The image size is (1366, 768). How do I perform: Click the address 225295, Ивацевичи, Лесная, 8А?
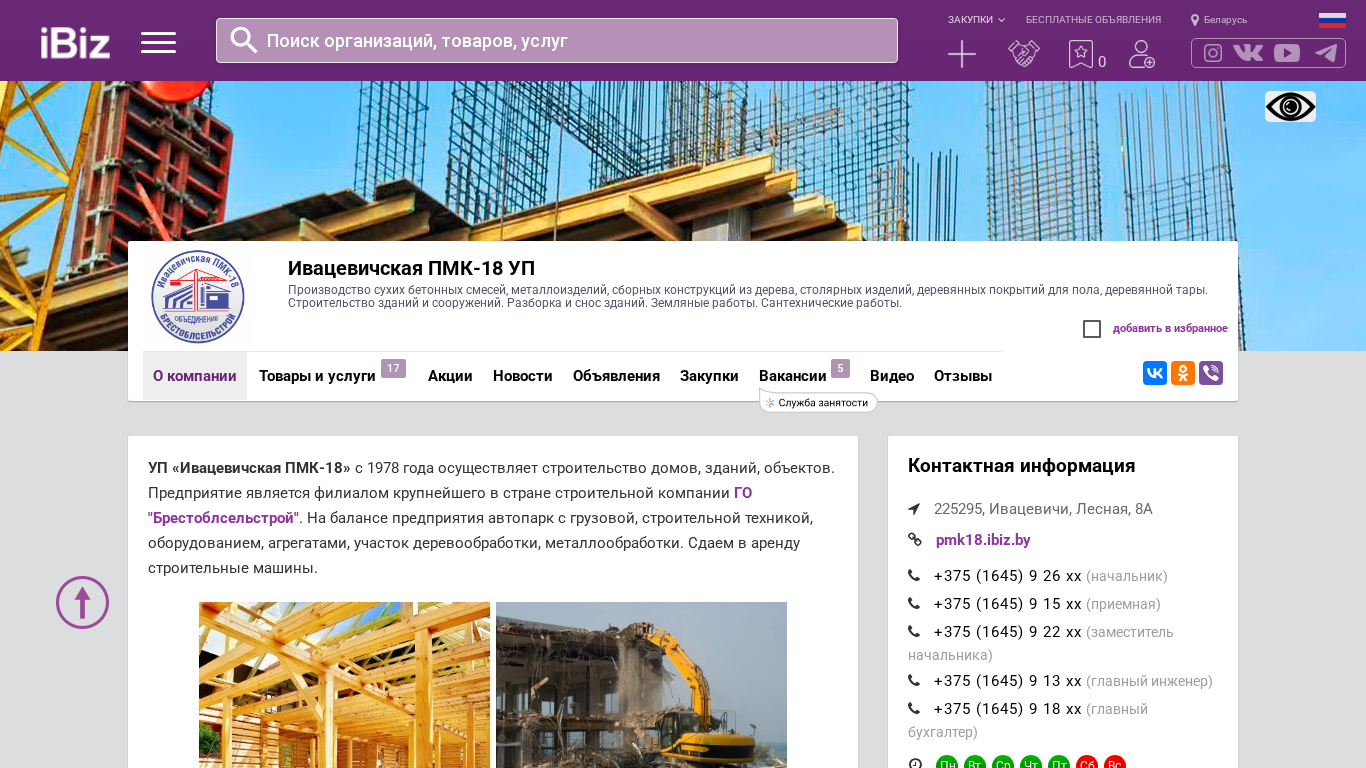tap(1043, 509)
